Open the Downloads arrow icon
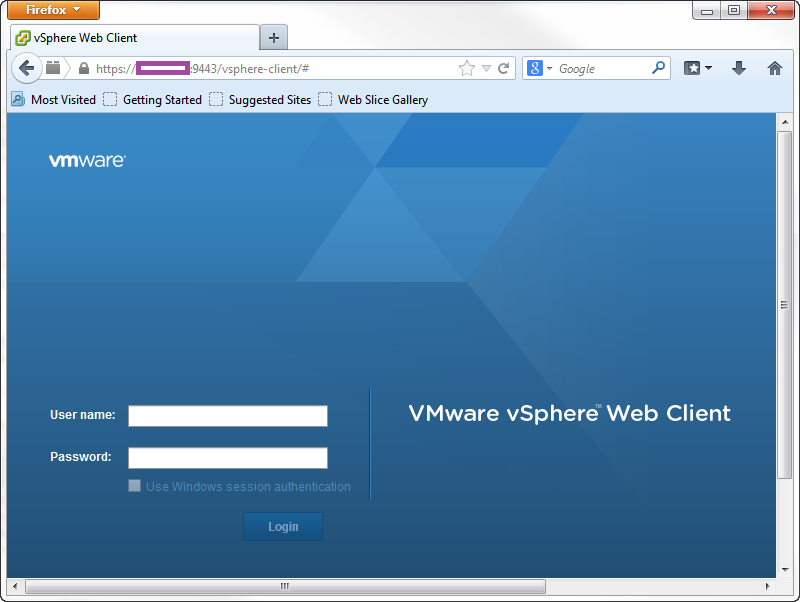The height and width of the screenshot is (602, 800). (739, 68)
